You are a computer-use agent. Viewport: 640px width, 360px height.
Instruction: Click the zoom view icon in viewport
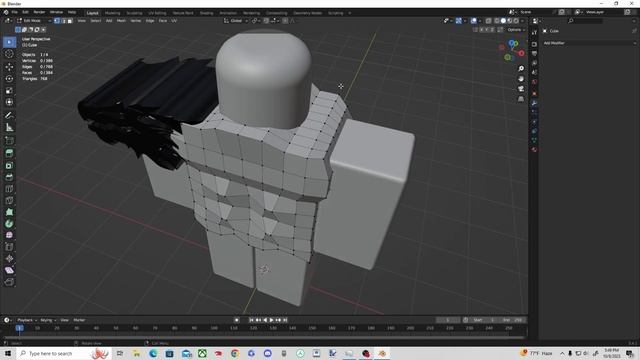click(521, 69)
